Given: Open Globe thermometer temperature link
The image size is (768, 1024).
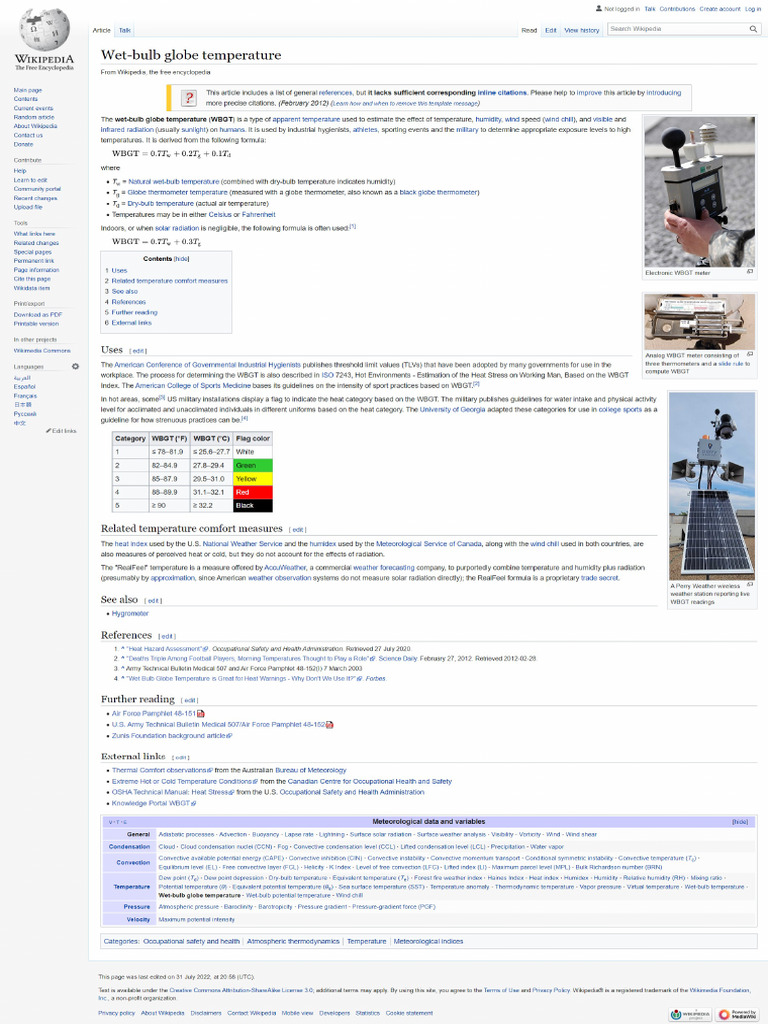Looking at the screenshot, I should (177, 193).
